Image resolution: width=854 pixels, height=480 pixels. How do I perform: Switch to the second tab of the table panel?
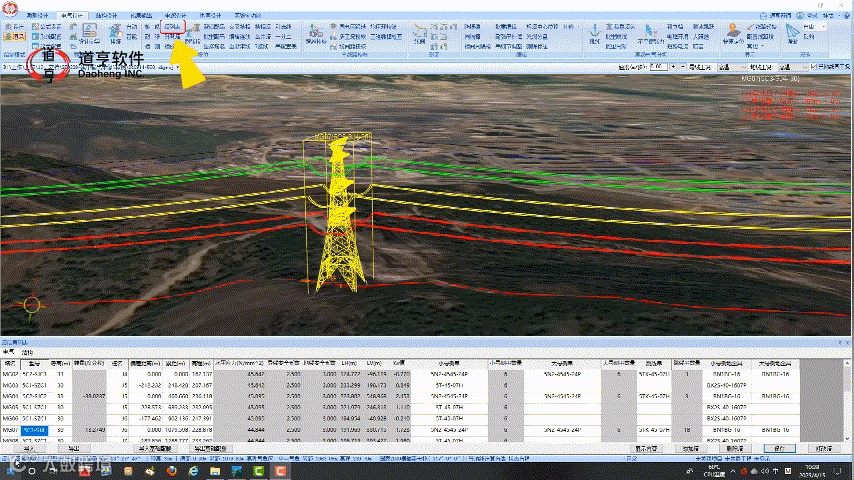tap(29, 352)
